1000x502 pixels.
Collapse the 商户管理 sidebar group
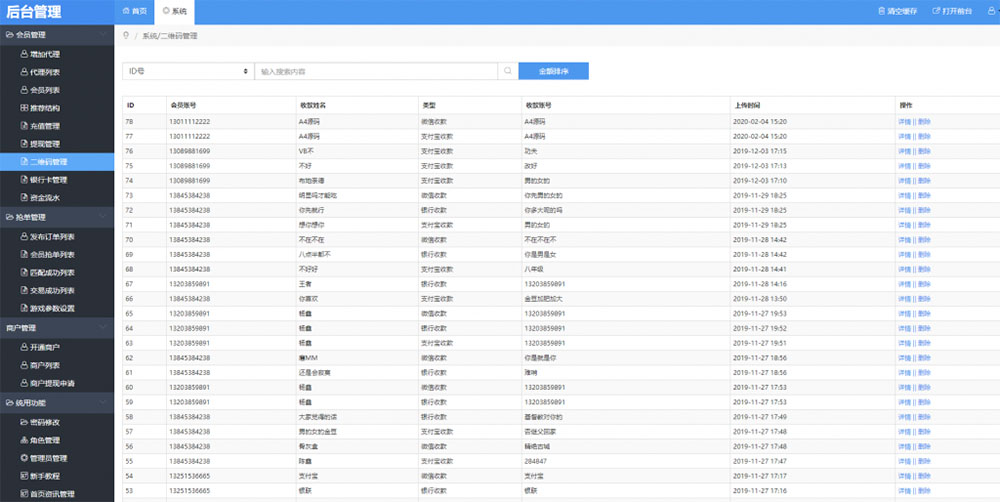[57, 328]
